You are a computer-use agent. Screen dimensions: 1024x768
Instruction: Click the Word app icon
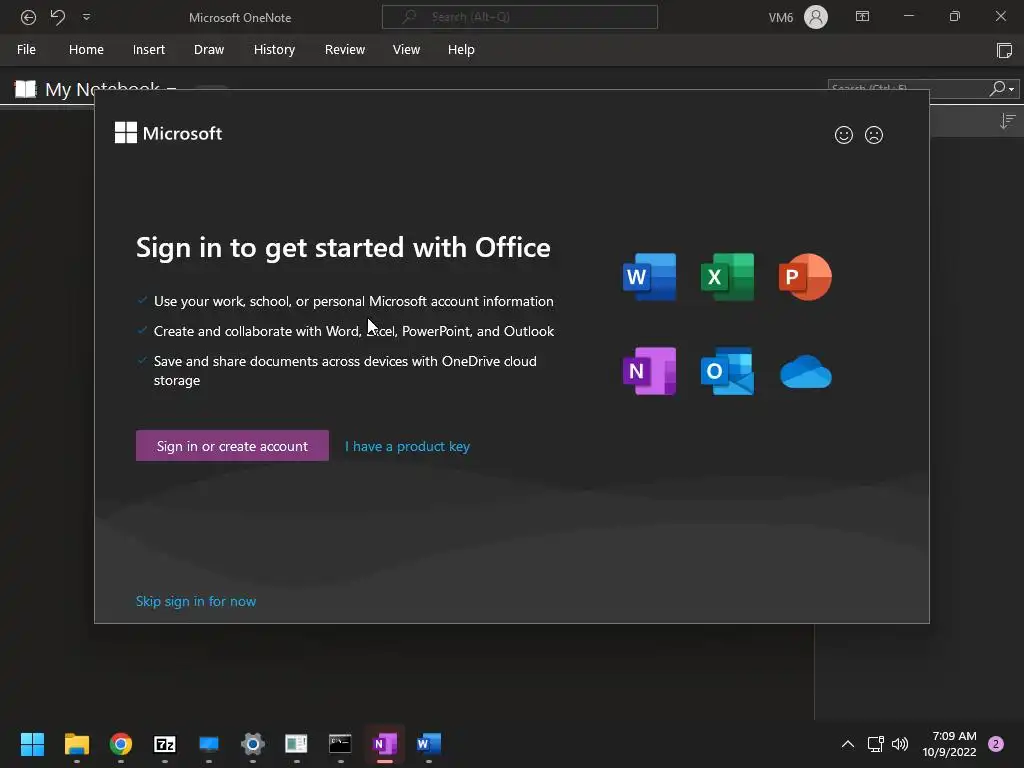(x=649, y=277)
